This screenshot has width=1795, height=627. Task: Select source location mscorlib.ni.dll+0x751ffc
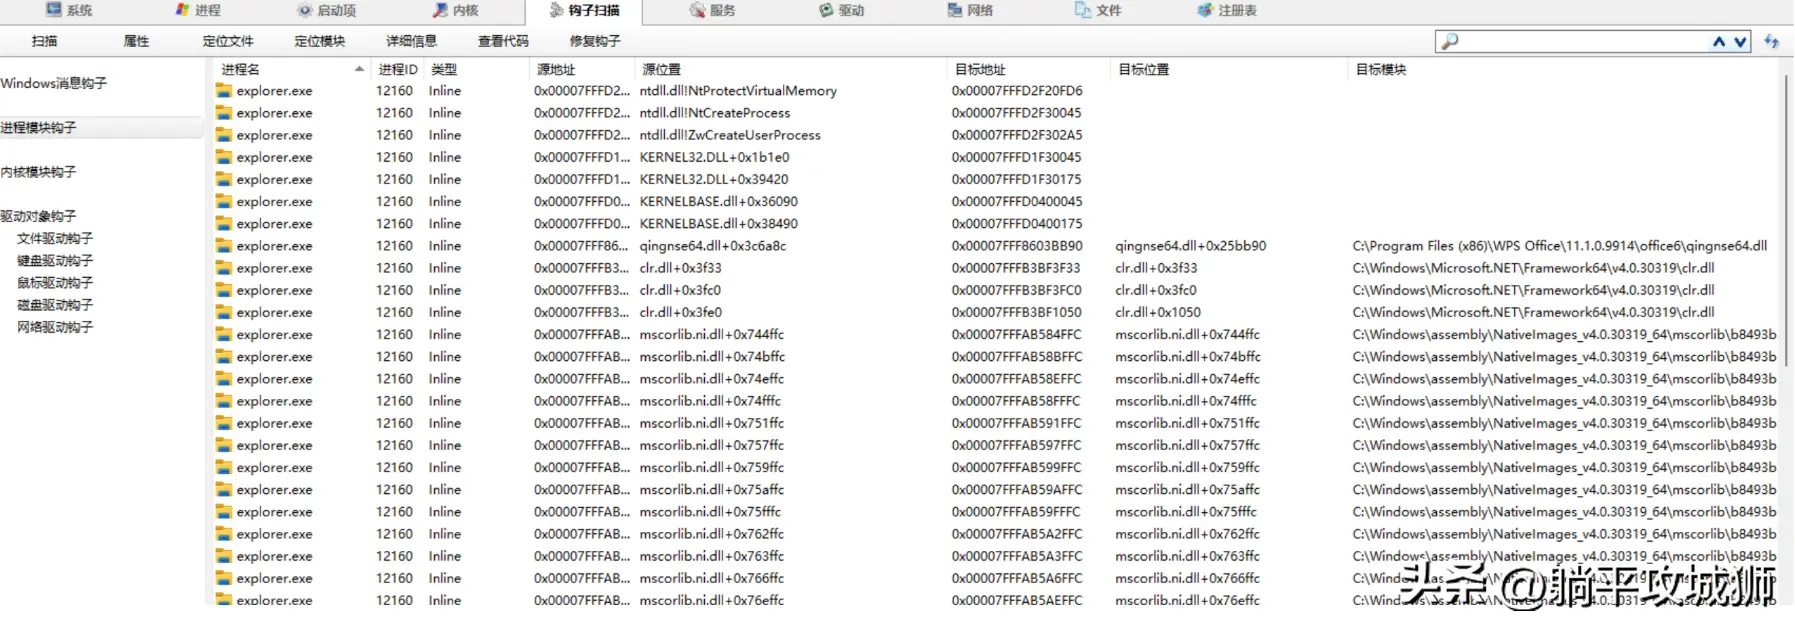(712, 423)
